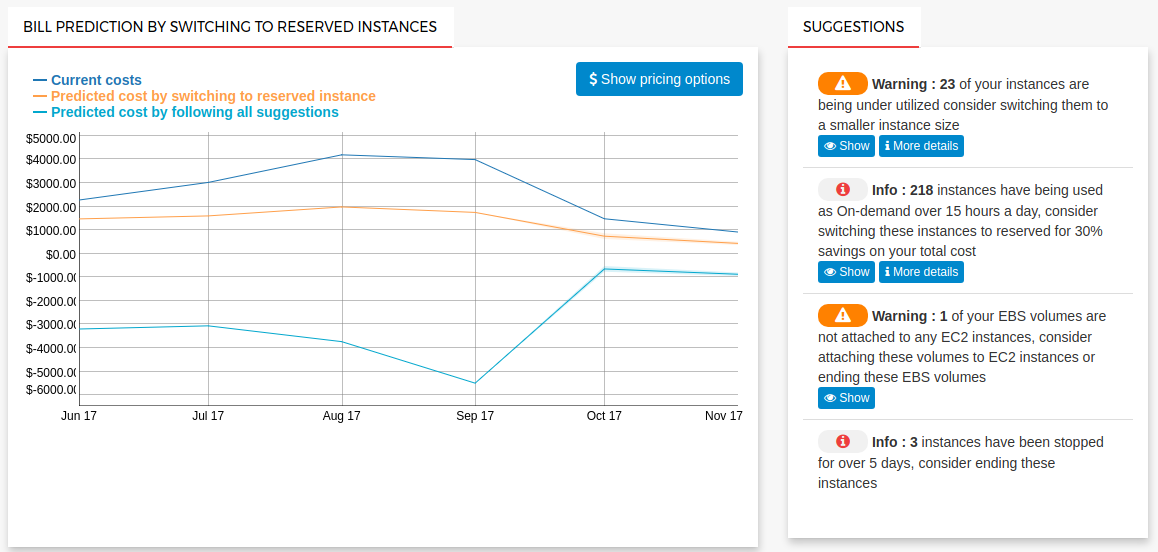Select the Suggestions tab header
The height and width of the screenshot is (552, 1158).
[x=853, y=27]
